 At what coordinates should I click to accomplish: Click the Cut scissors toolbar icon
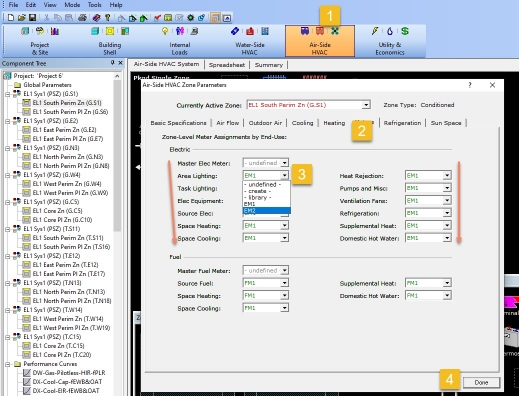pos(47,18)
